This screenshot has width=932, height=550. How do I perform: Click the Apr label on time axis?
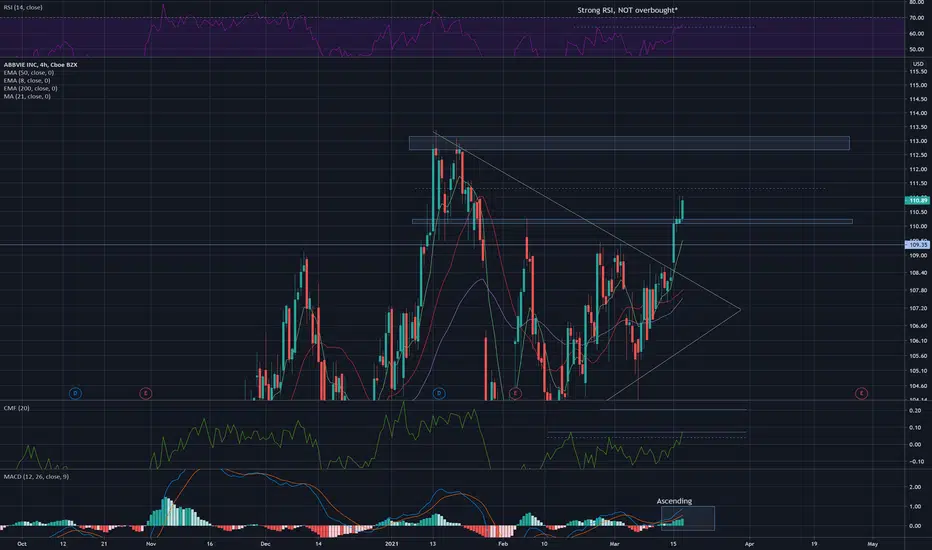(750, 543)
